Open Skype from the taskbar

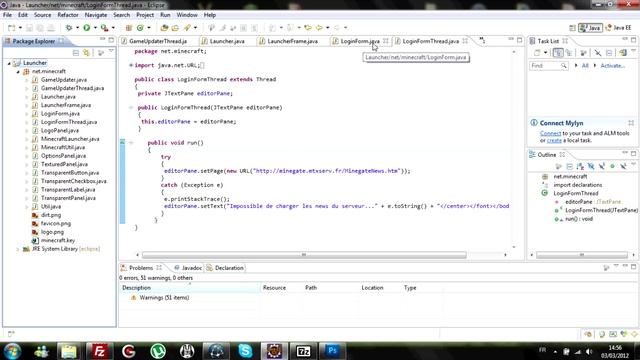click(x=245, y=351)
